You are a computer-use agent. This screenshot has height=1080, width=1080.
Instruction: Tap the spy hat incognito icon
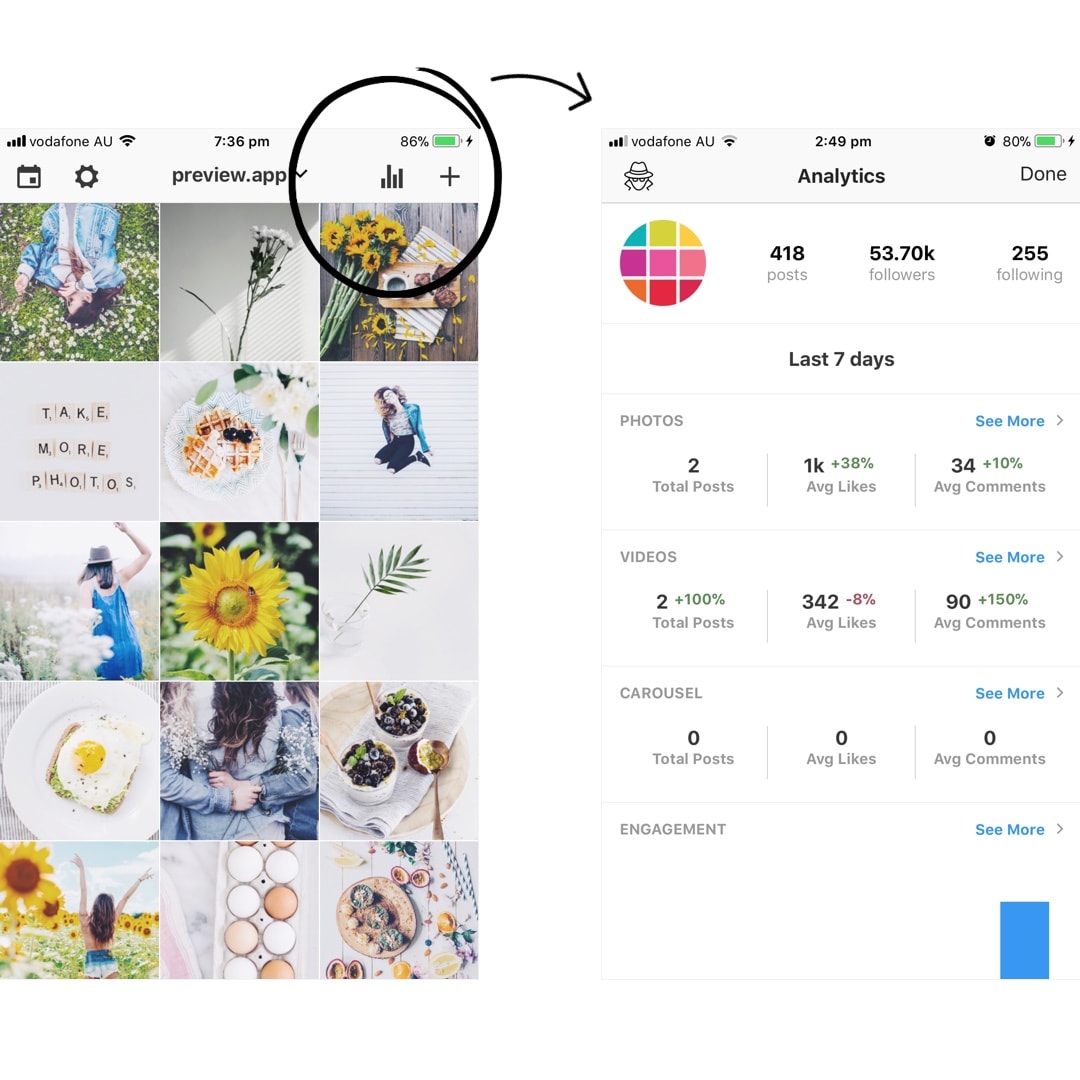[638, 176]
